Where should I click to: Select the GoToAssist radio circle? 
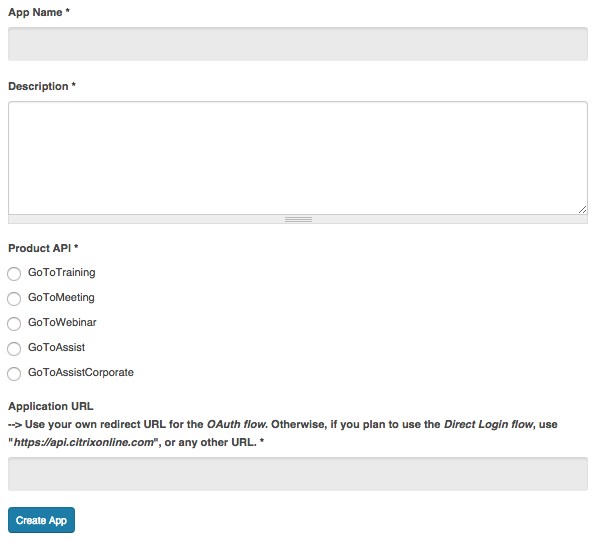tap(14, 349)
